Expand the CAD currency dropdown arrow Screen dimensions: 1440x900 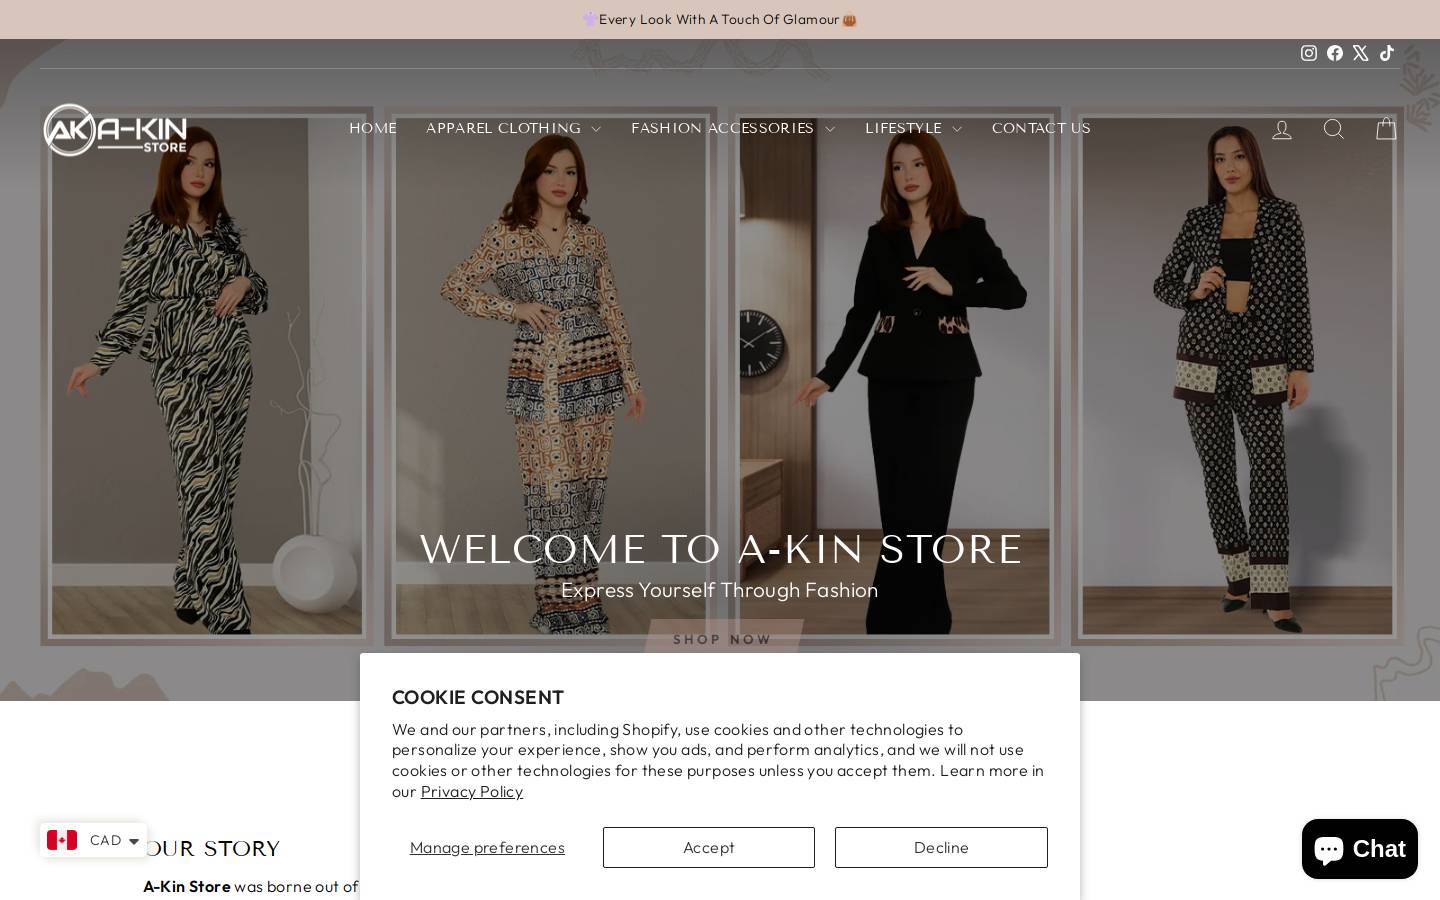click(134, 841)
